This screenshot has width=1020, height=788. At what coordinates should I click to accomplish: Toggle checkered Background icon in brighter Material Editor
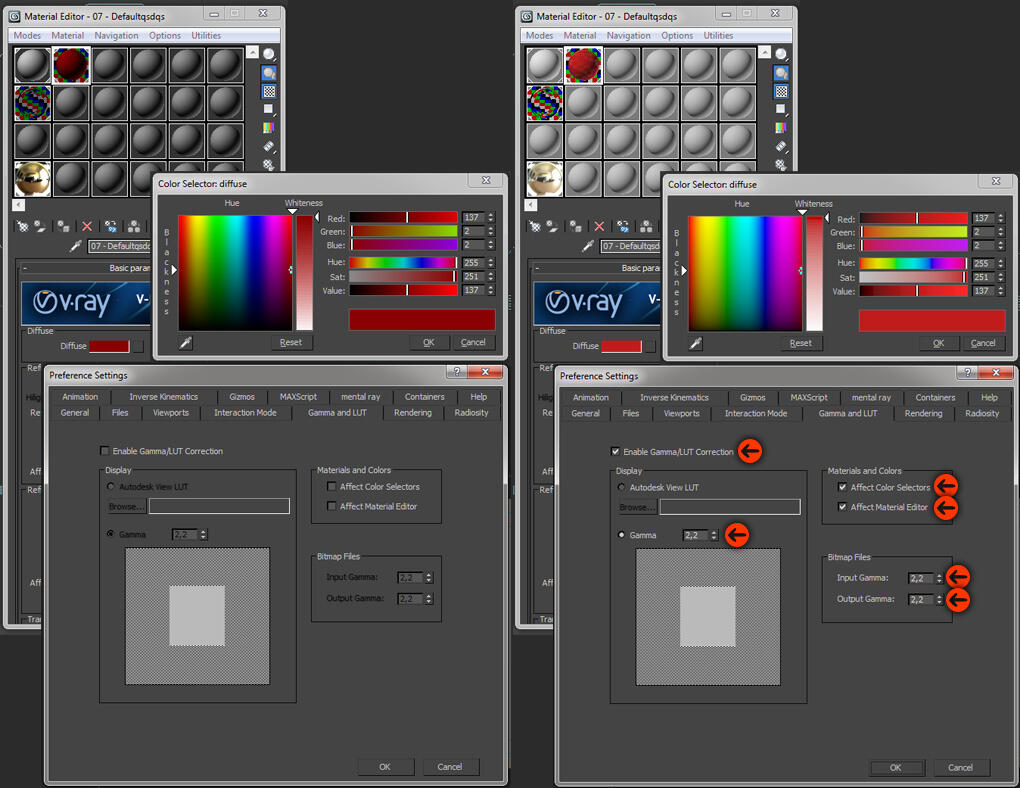pos(781,91)
